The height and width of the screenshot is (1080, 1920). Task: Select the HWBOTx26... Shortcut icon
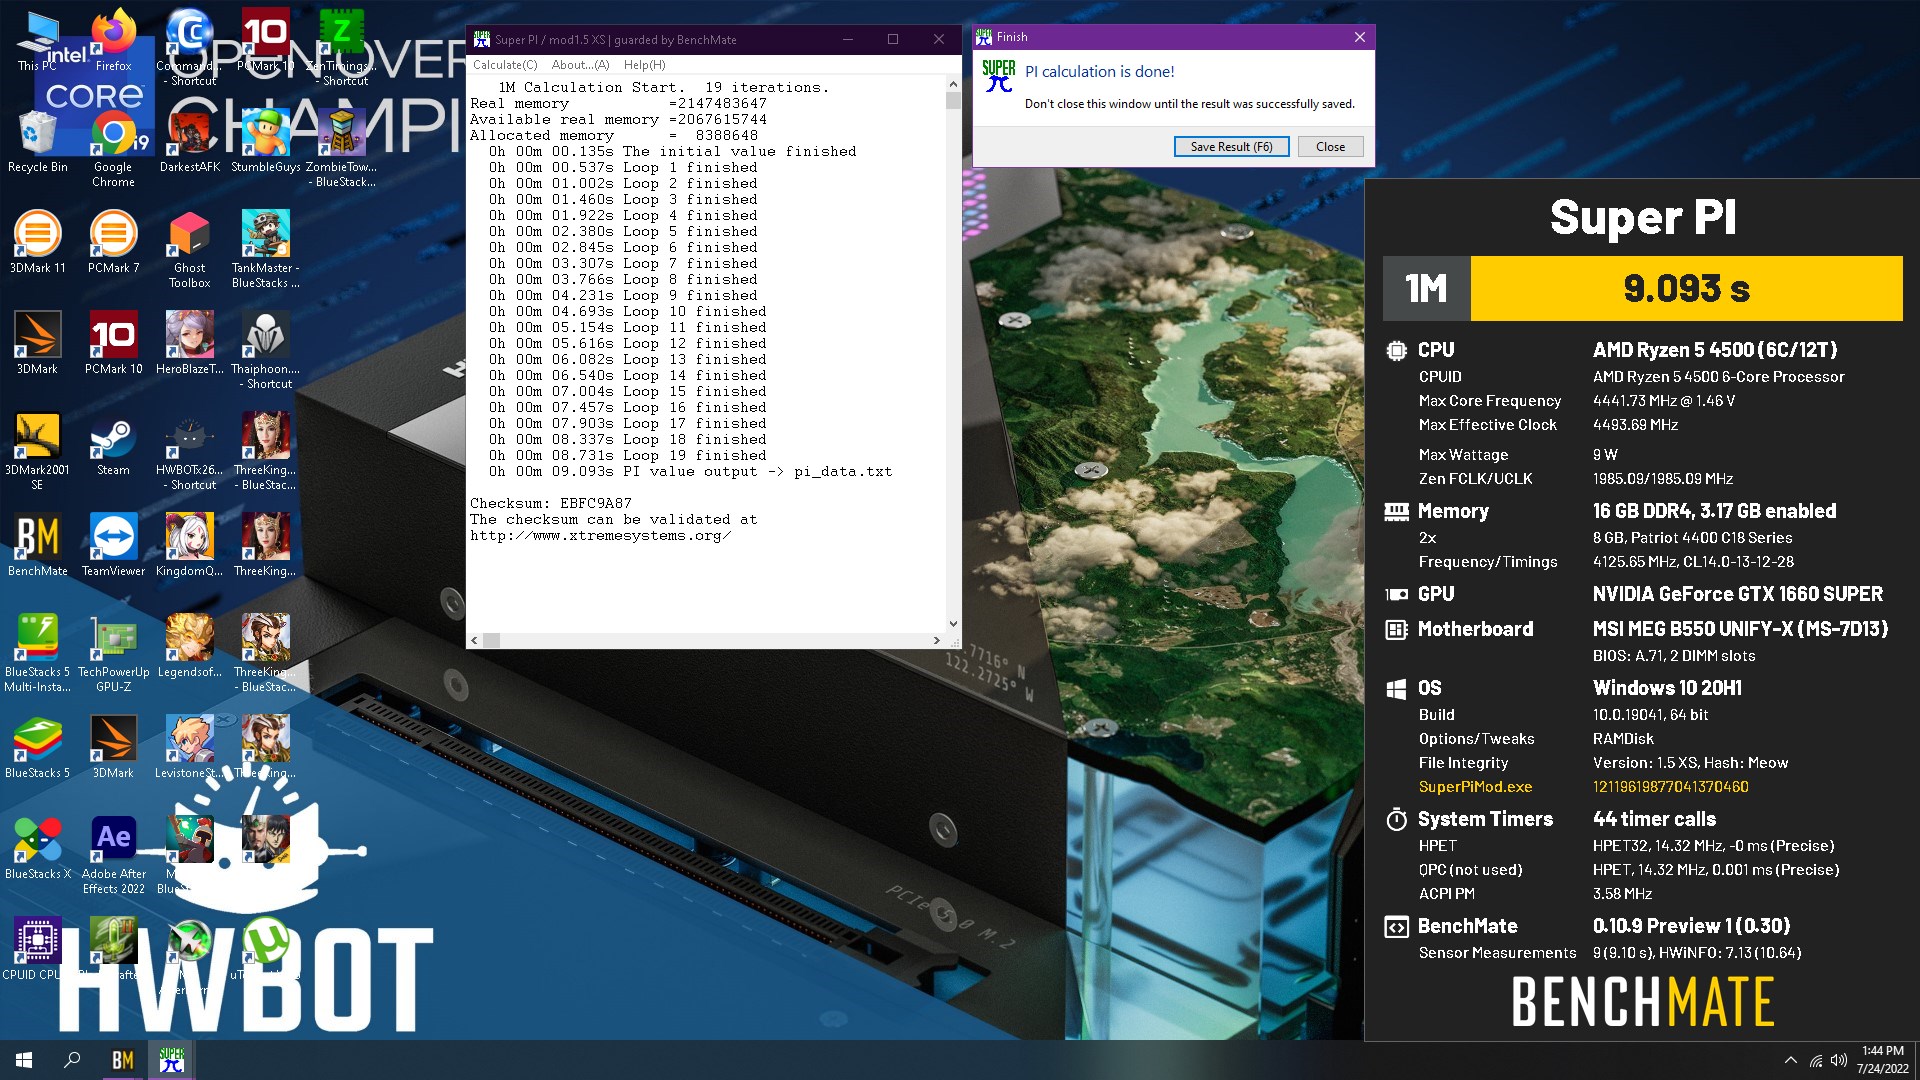[x=189, y=452]
